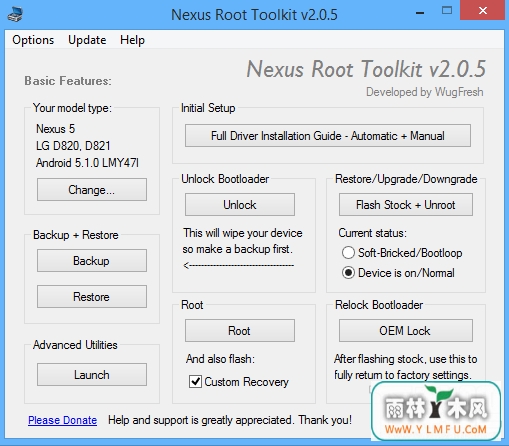Open the Options menu
Viewport: 509px width, 446px height.
coord(33,40)
